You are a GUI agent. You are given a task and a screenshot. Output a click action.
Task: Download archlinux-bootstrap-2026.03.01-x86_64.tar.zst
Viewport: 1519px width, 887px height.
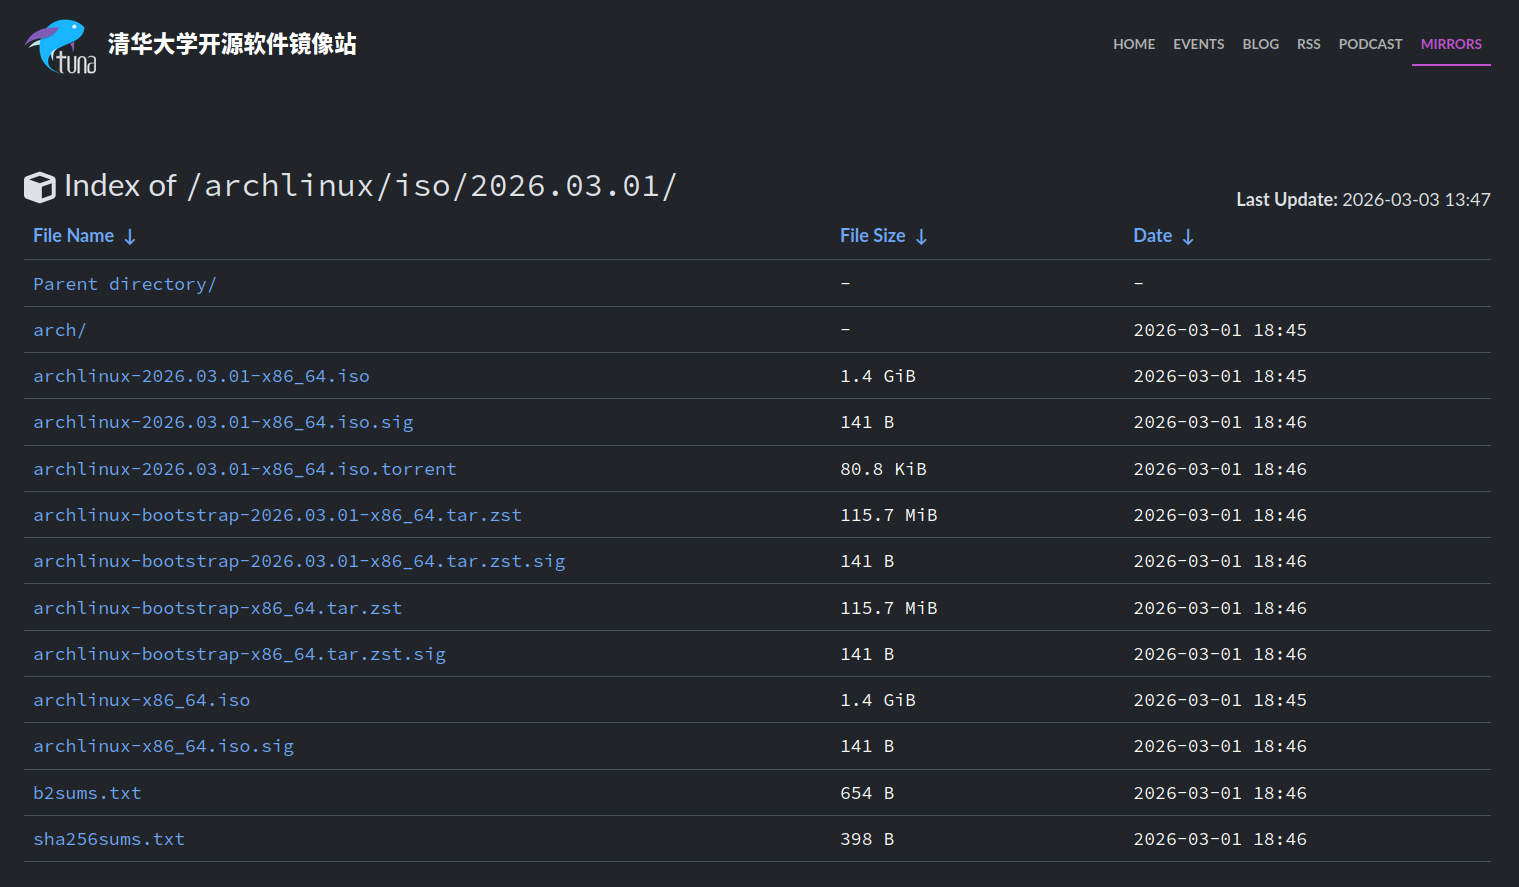tap(277, 515)
